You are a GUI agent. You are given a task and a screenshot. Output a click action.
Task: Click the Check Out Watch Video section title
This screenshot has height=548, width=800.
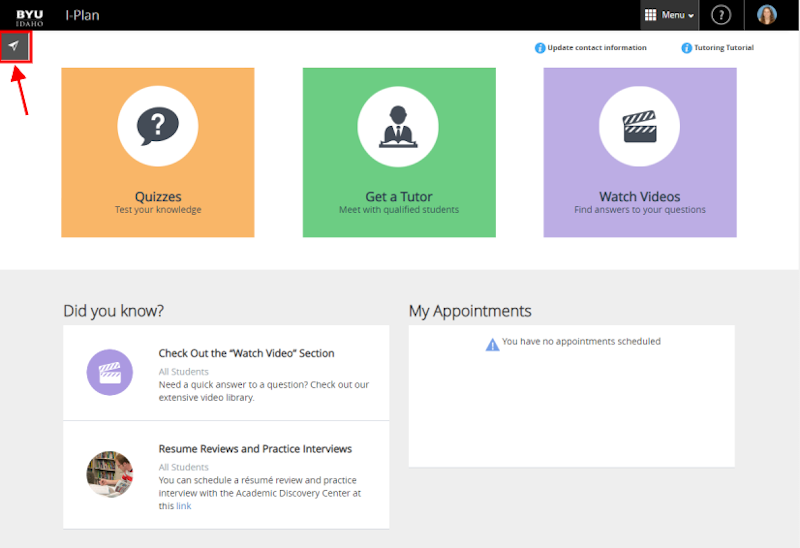pyautogui.click(x=246, y=353)
